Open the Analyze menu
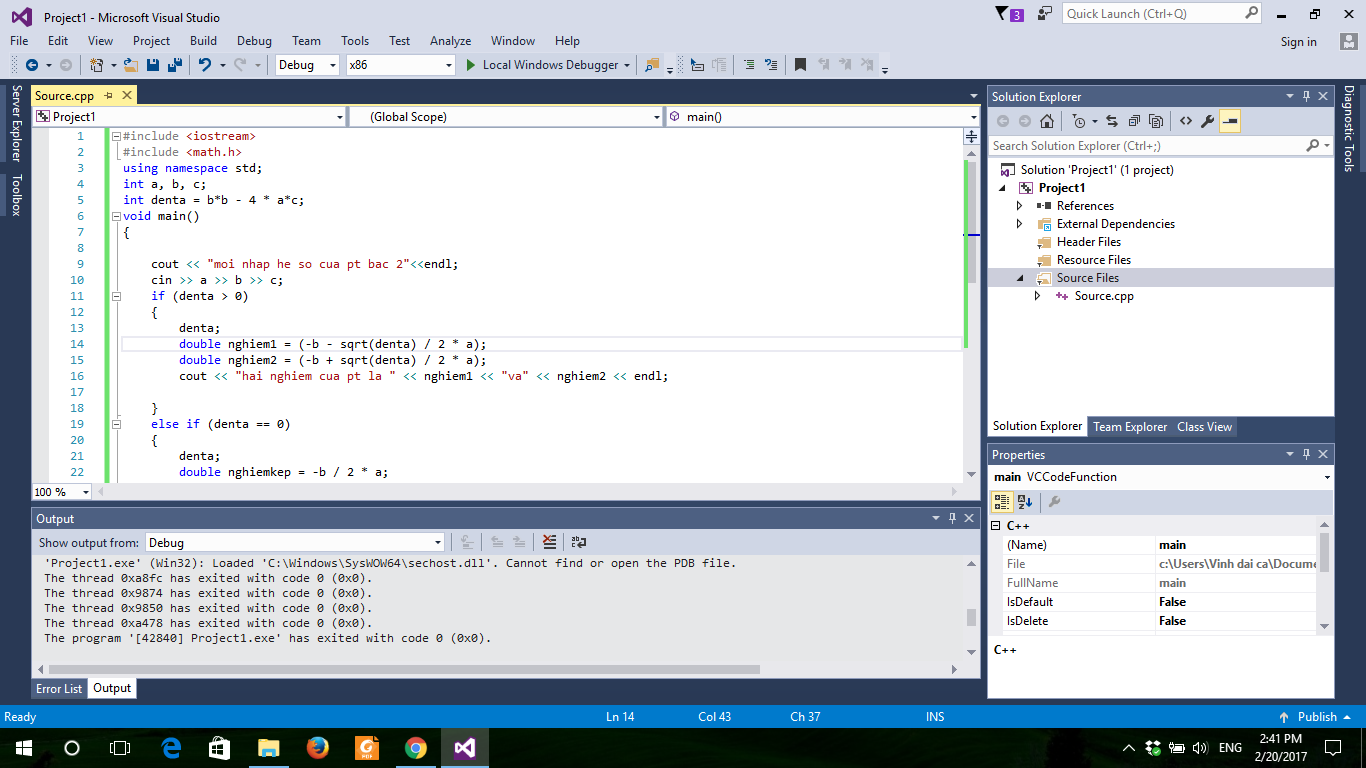1366x768 pixels. (450, 41)
